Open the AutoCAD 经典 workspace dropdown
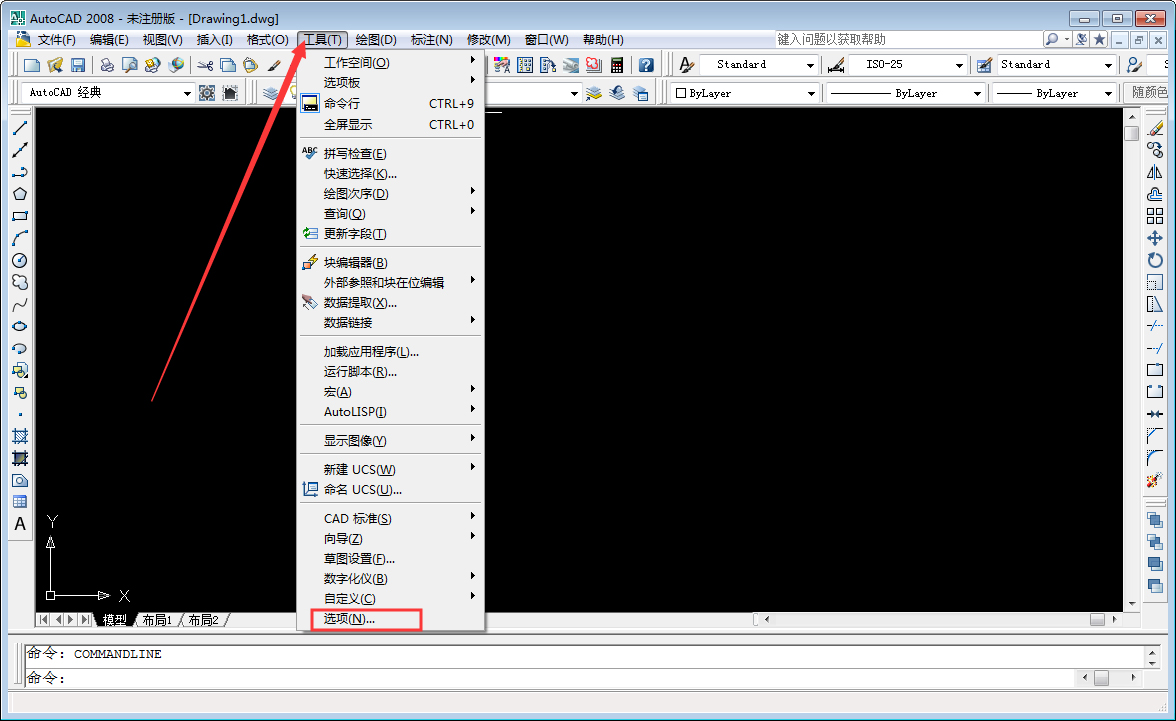This screenshot has height=721, width=1176. 190,92
